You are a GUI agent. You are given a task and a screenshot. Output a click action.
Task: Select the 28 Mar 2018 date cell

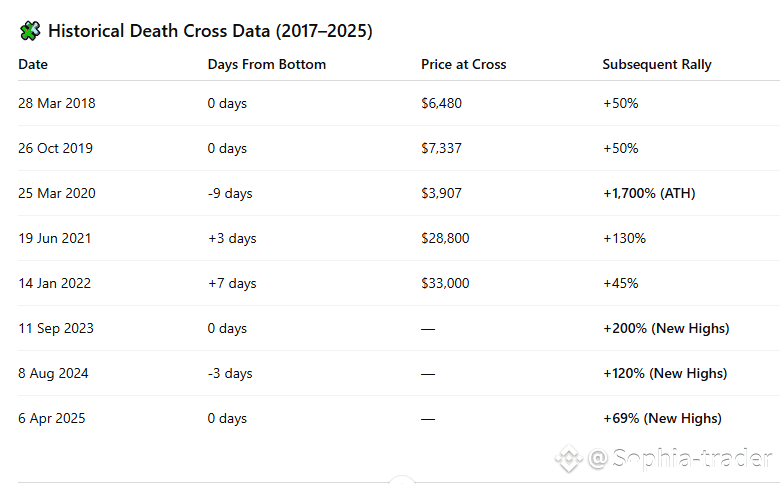[x=57, y=103]
